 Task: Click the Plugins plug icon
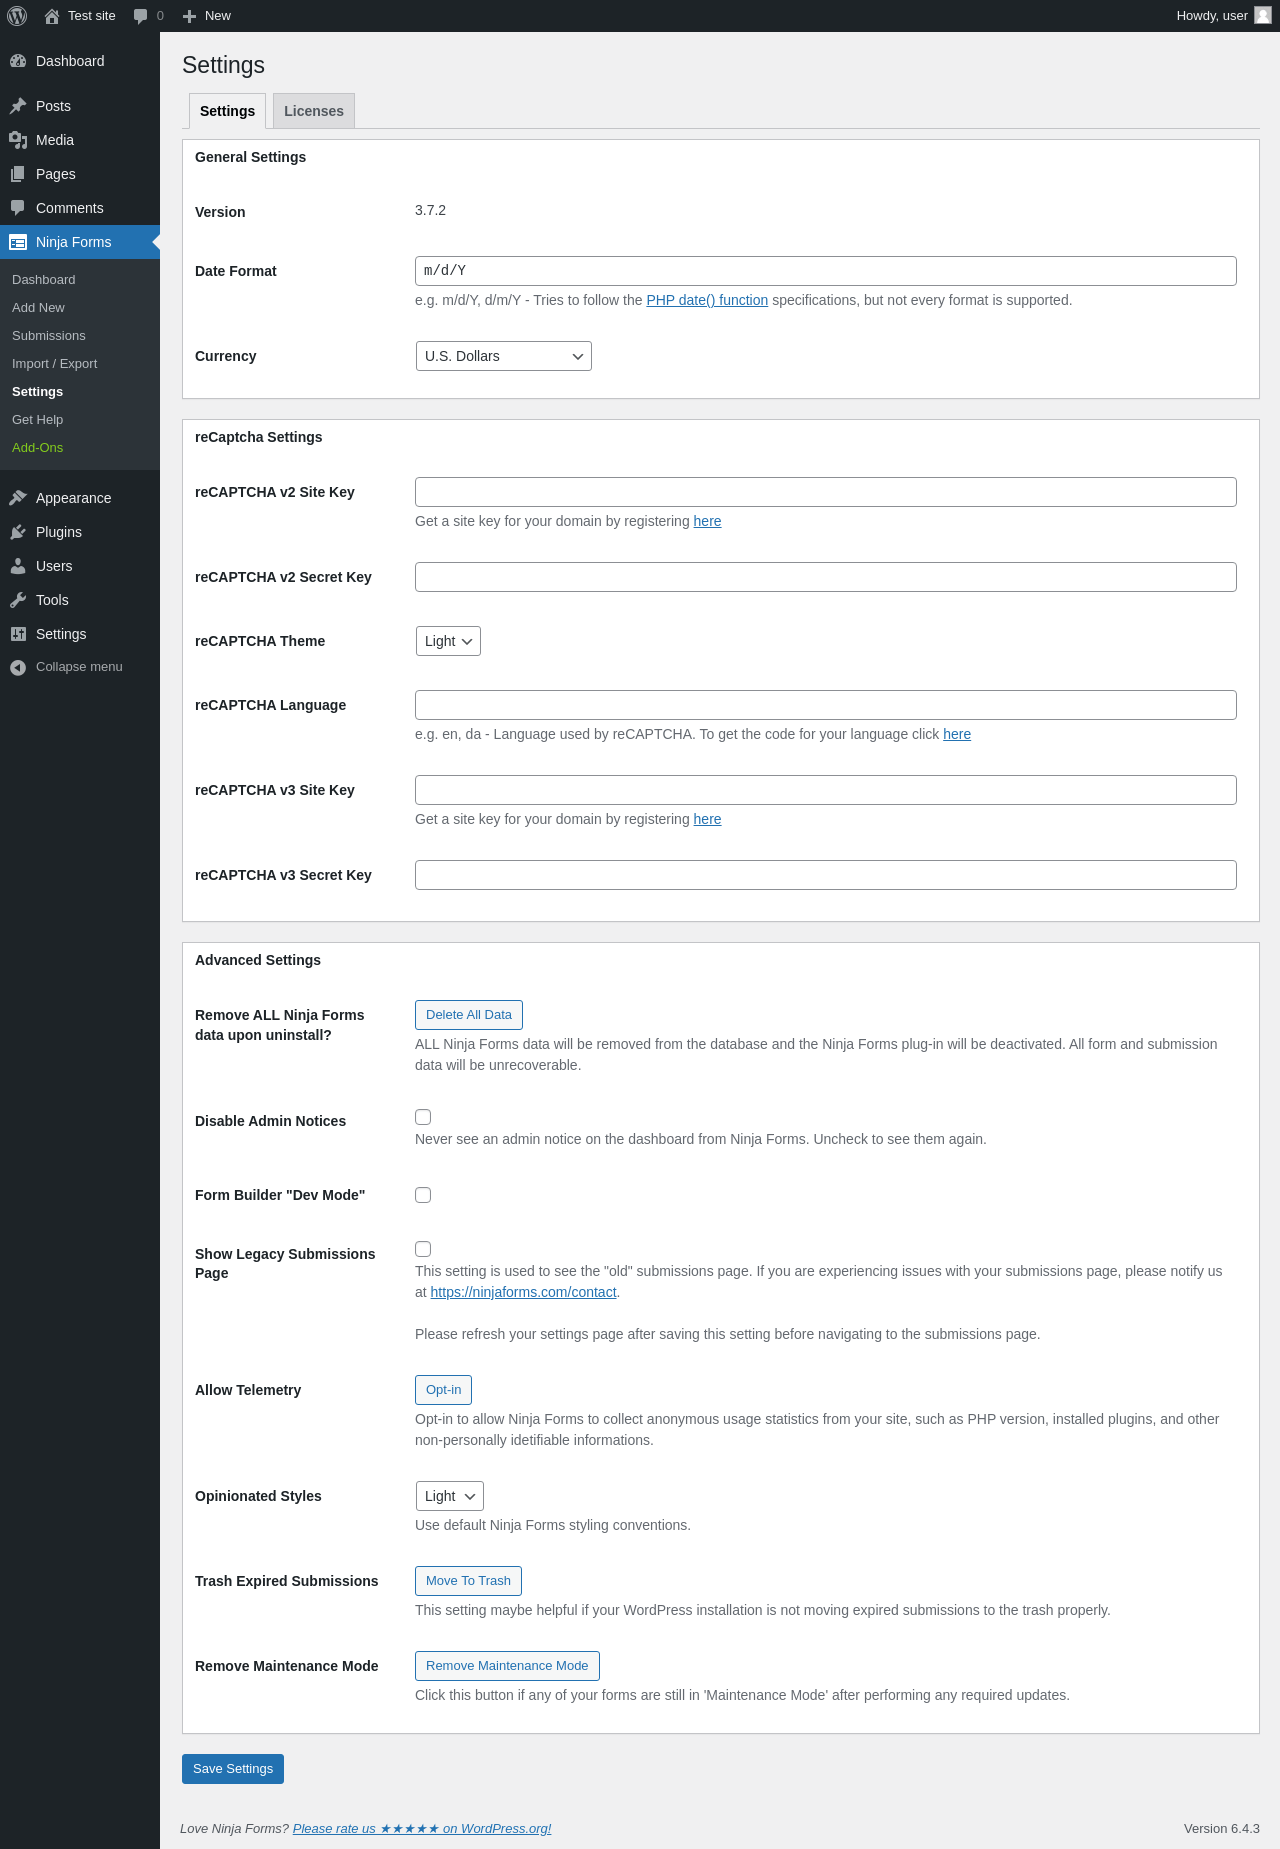18,532
